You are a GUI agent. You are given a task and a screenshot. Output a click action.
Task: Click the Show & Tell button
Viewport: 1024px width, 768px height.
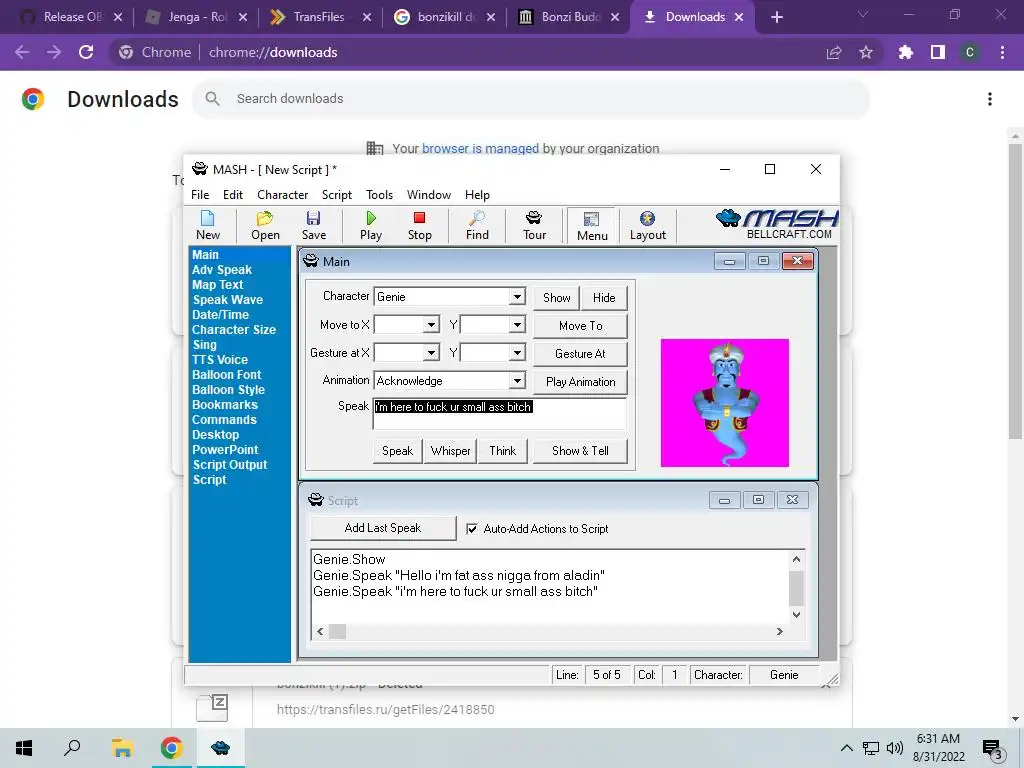[581, 451]
